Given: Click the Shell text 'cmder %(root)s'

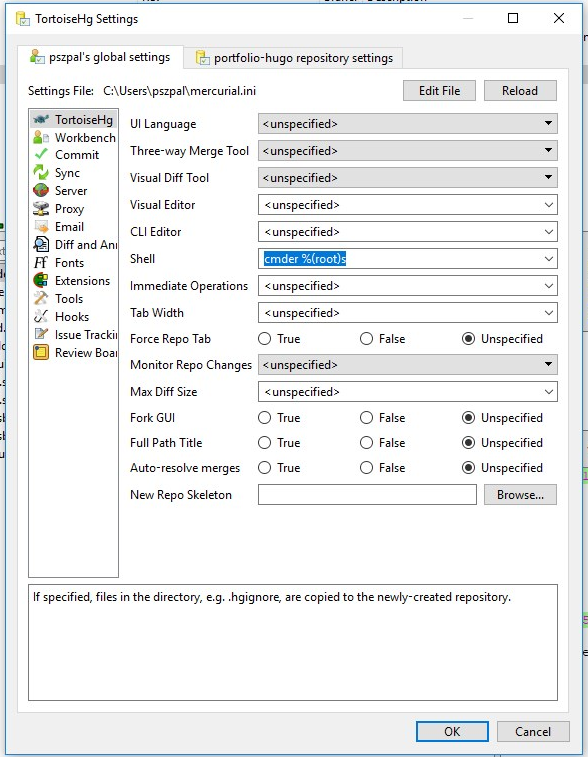Looking at the screenshot, I should point(305,259).
